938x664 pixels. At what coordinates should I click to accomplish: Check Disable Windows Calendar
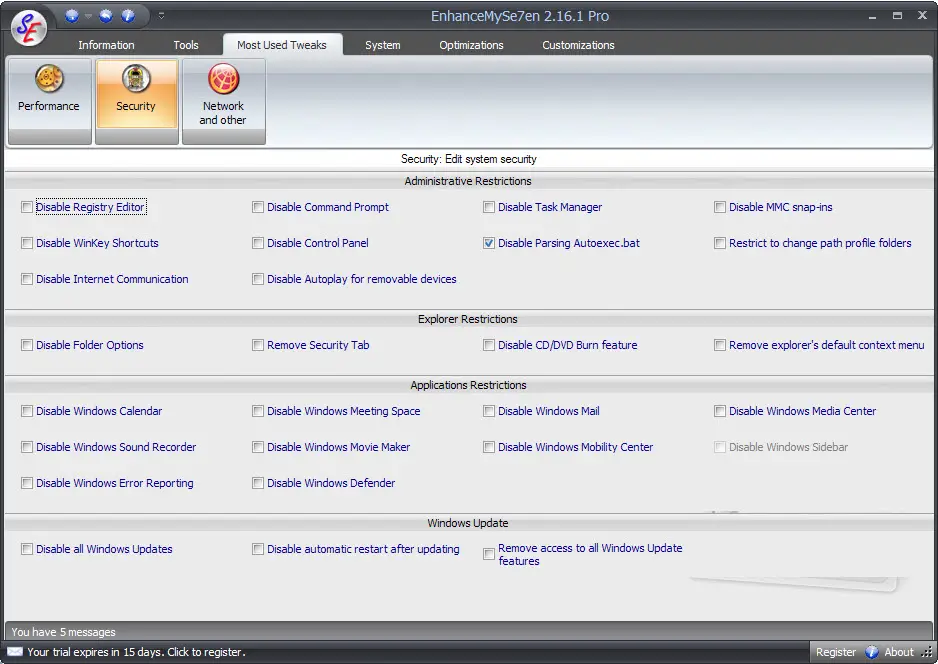[26, 411]
